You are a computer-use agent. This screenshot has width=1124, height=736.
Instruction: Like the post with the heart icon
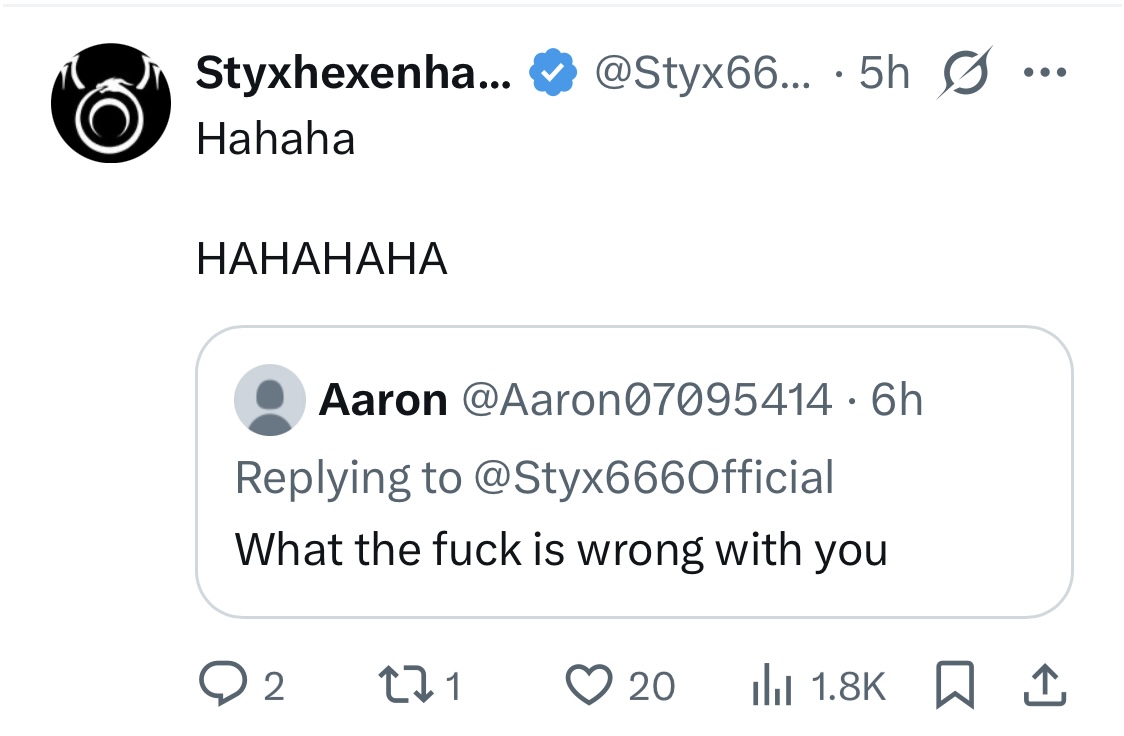coord(589,685)
